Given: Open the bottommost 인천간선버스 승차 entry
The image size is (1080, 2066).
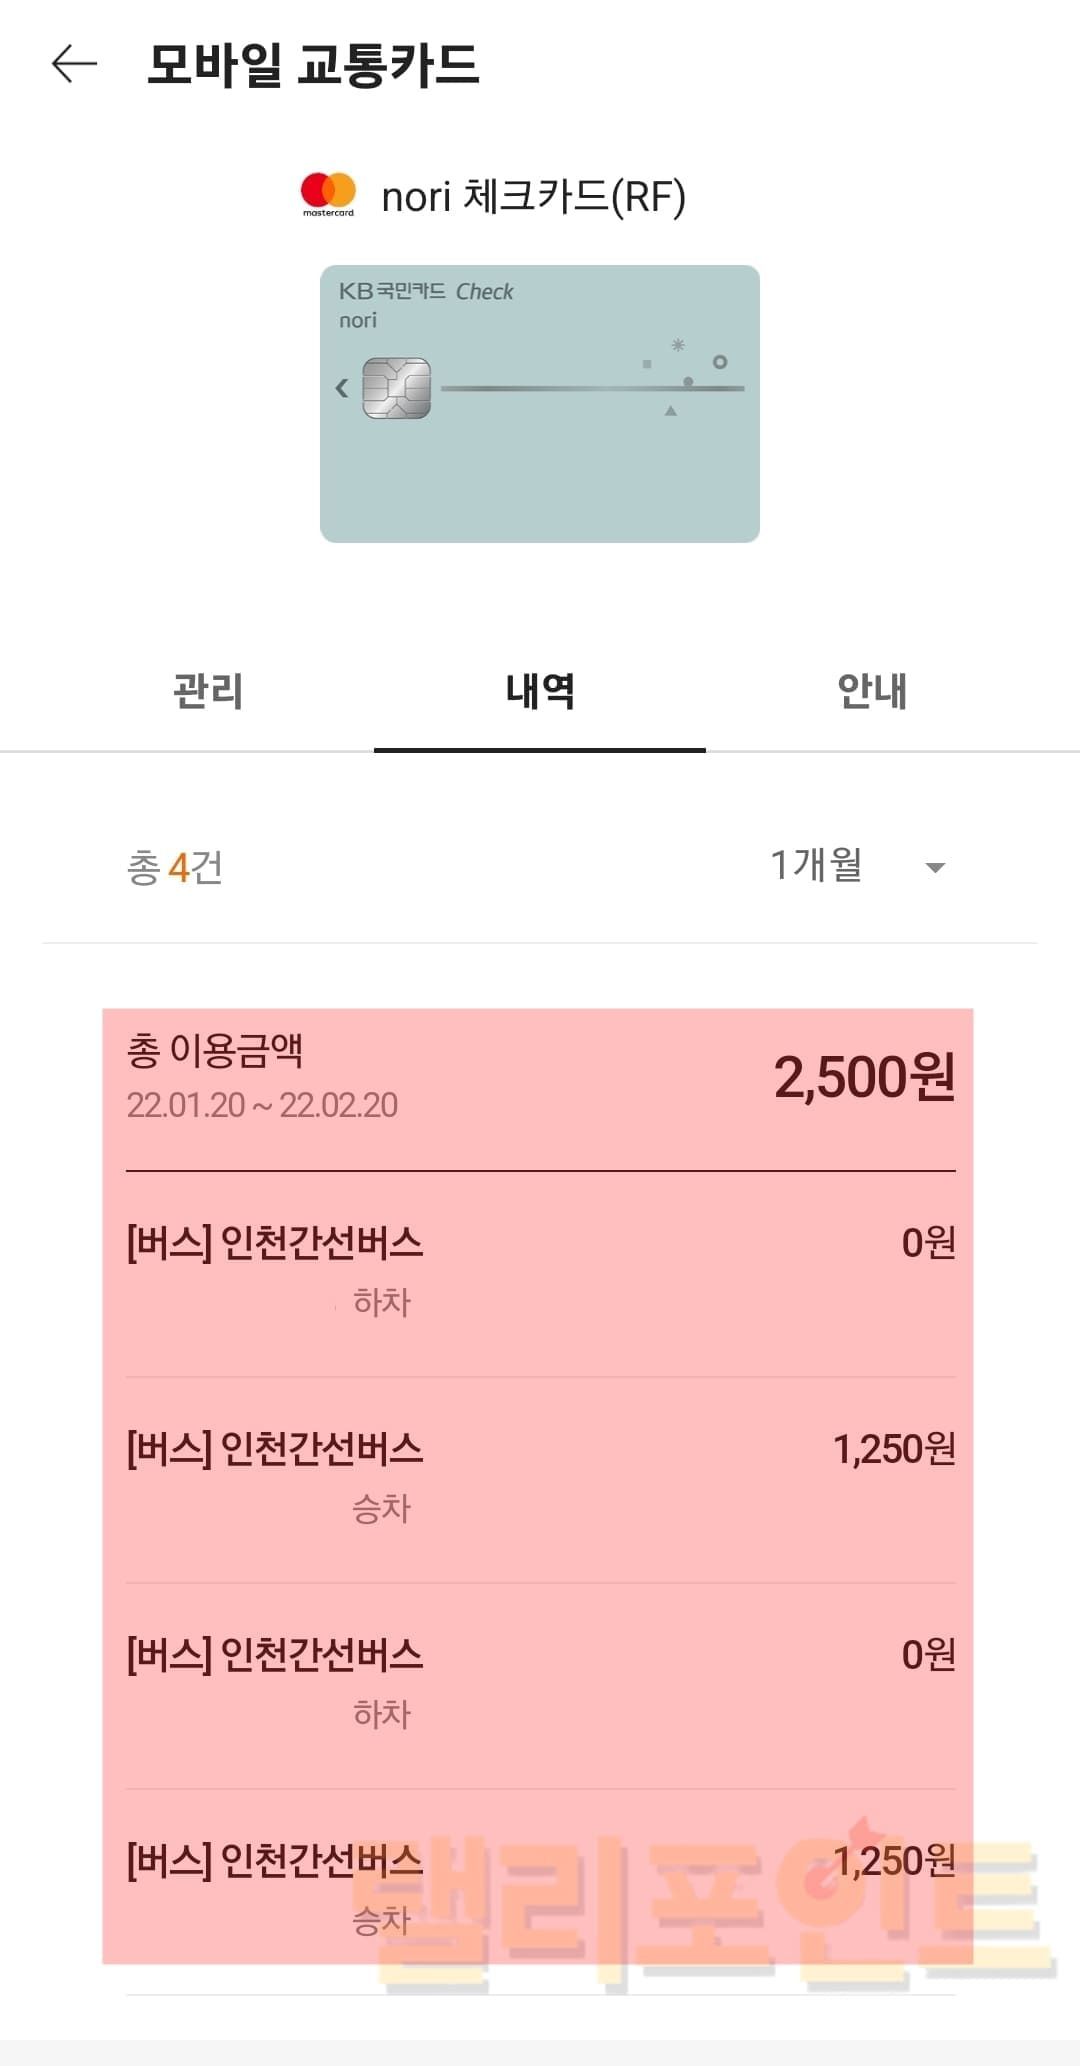Looking at the screenshot, I should coord(540,1888).
